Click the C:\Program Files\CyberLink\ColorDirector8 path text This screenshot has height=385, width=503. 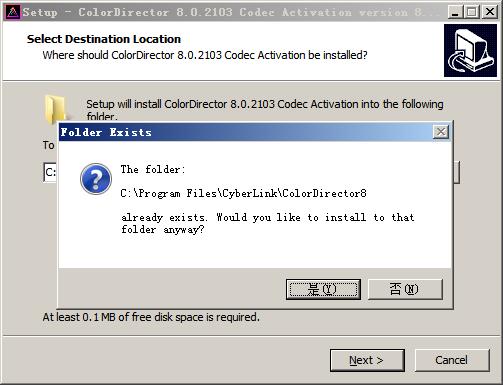click(x=244, y=193)
